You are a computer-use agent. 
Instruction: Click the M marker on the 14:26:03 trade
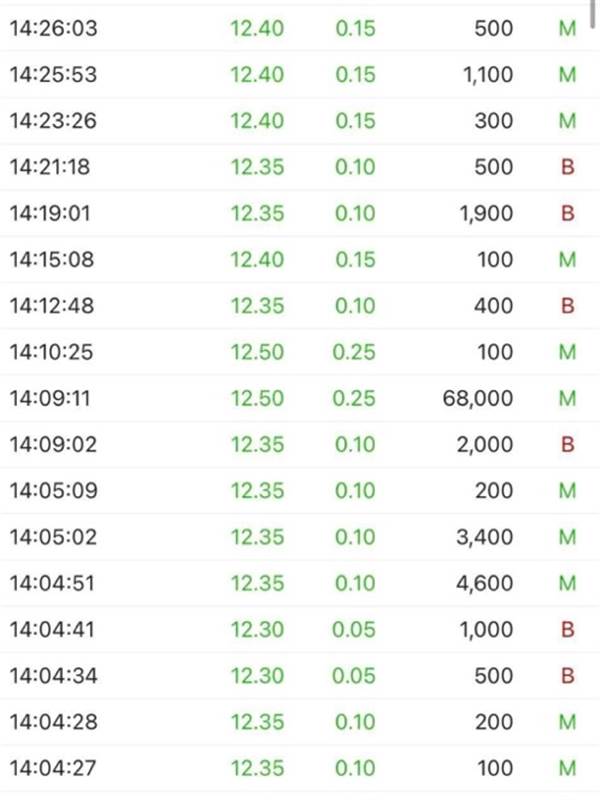(567, 29)
